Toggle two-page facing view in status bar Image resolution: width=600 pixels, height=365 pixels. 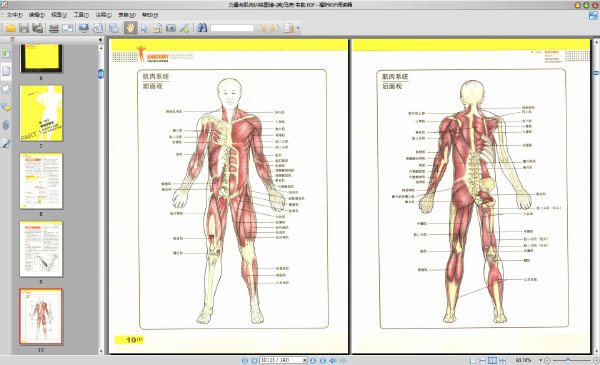(x=492, y=360)
